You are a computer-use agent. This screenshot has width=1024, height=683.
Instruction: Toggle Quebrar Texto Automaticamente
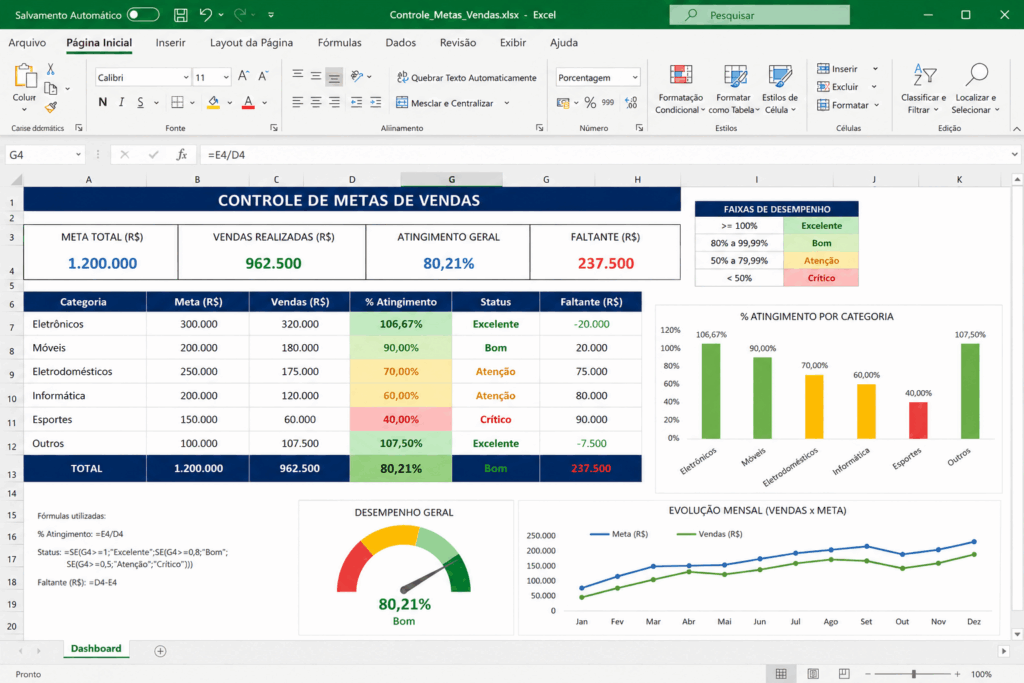(x=466, y=77)
